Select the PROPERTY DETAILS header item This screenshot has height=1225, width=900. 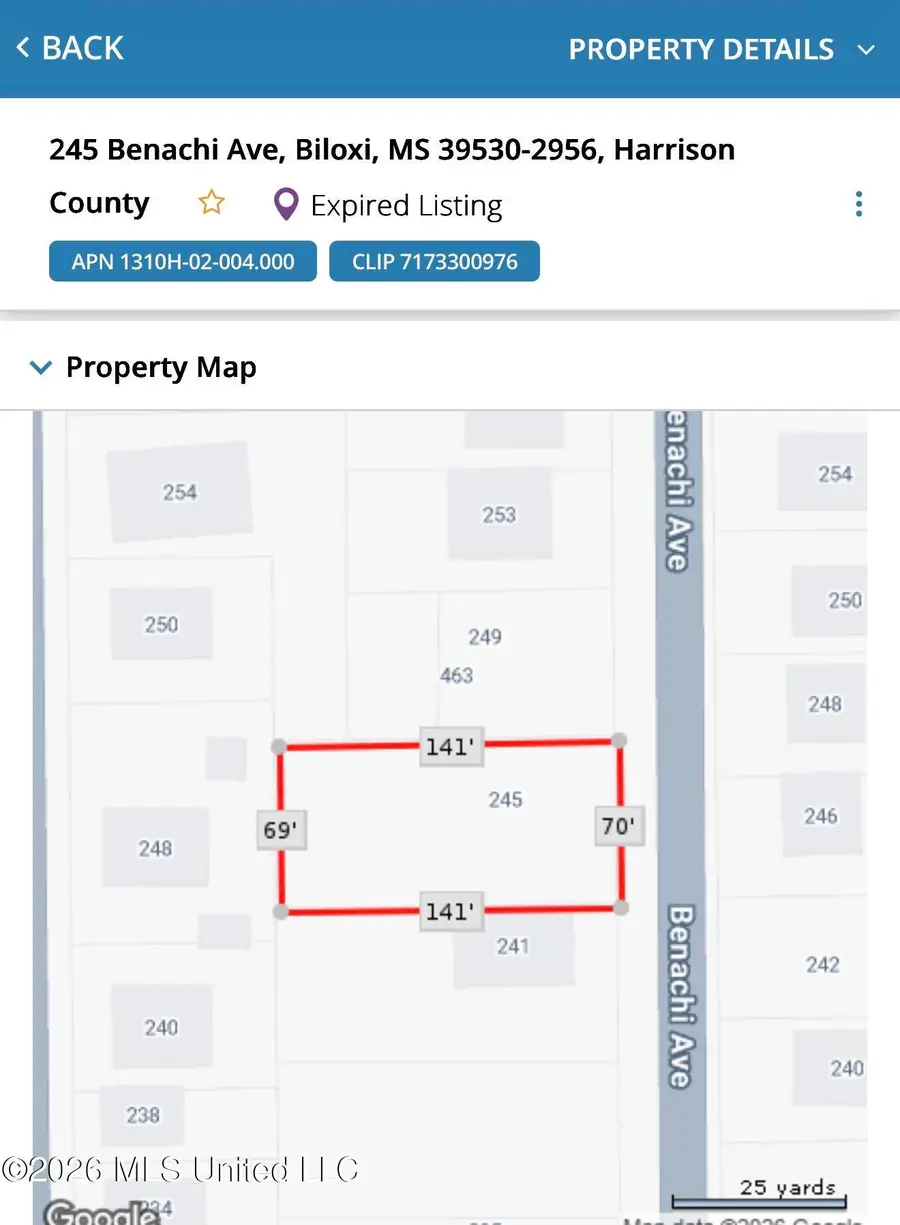[x=701, y=49]
